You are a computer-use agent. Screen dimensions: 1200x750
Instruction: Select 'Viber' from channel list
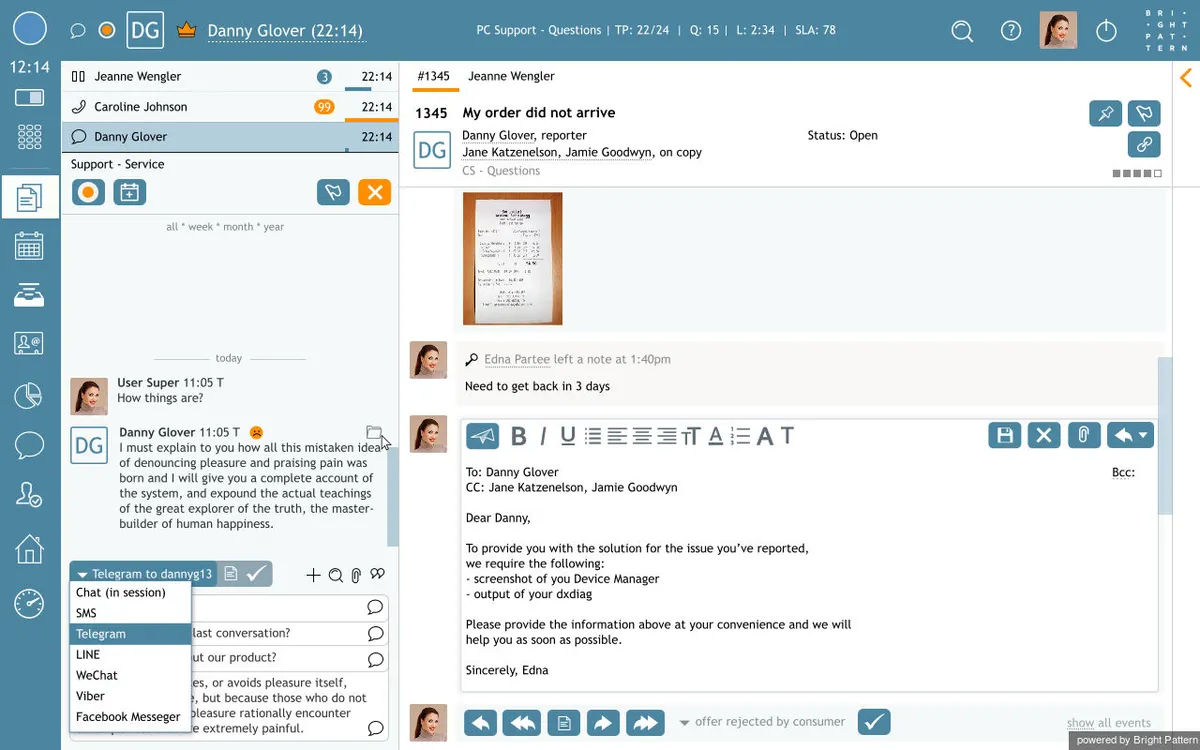pos(130,696)
